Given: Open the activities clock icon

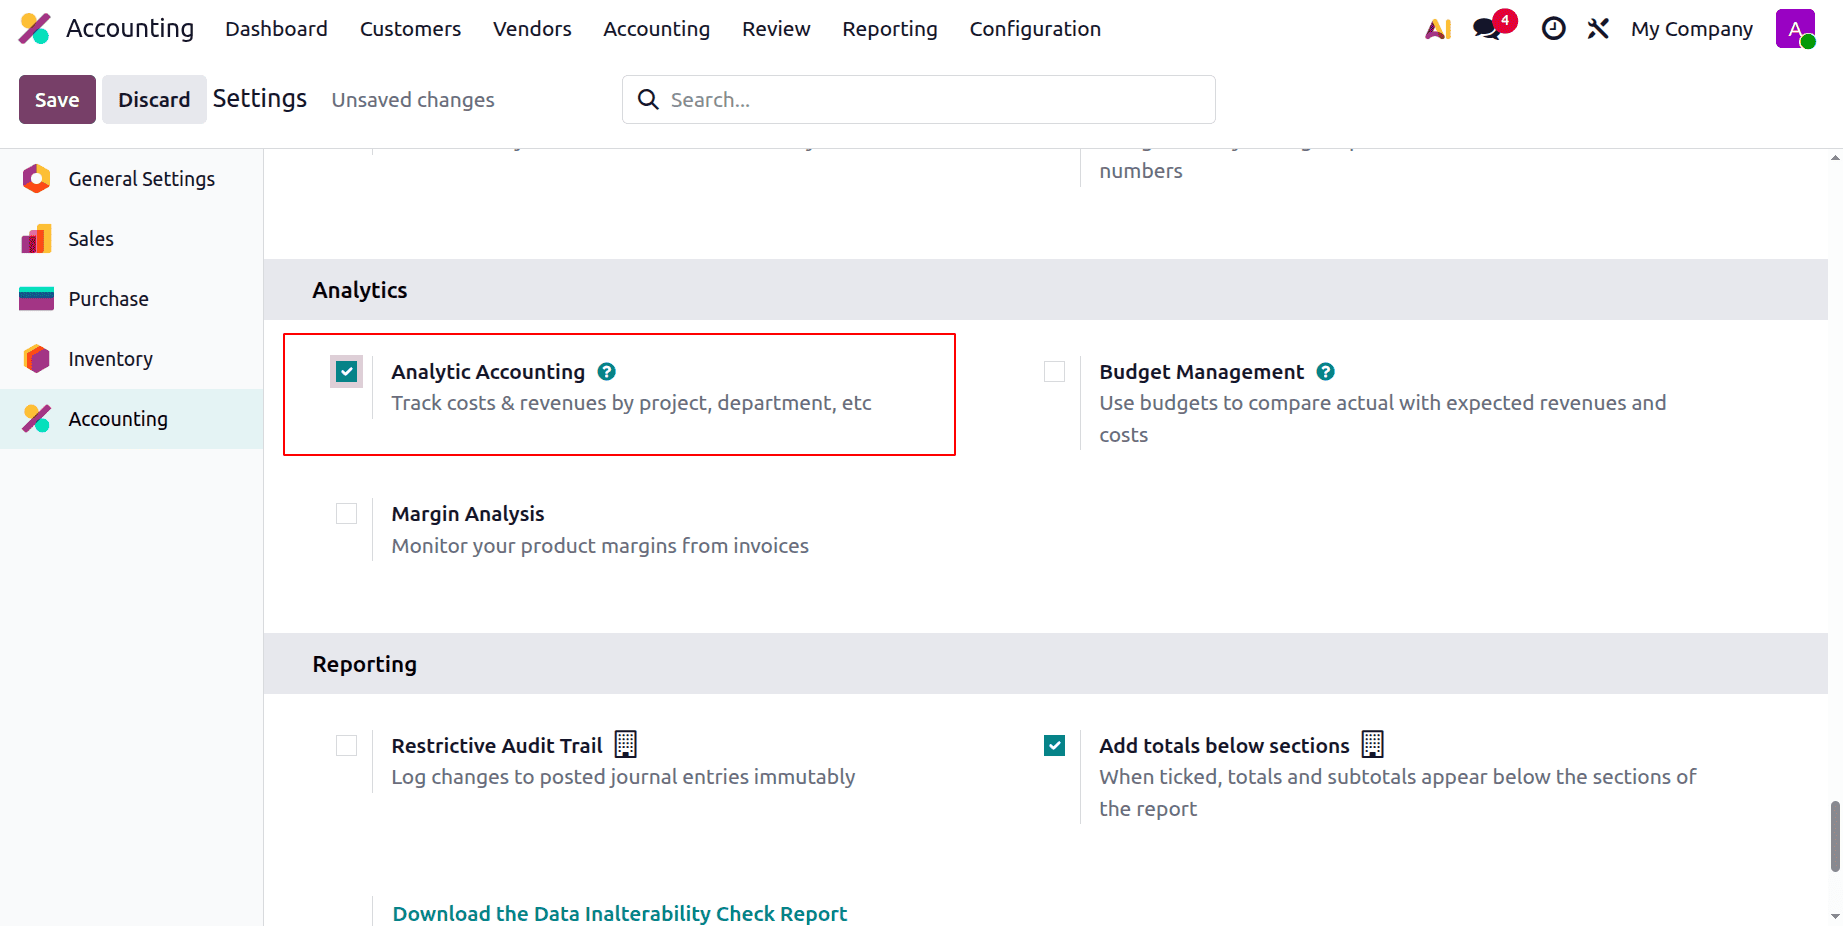Looking at the screenshot, I should coord(1553,29).
